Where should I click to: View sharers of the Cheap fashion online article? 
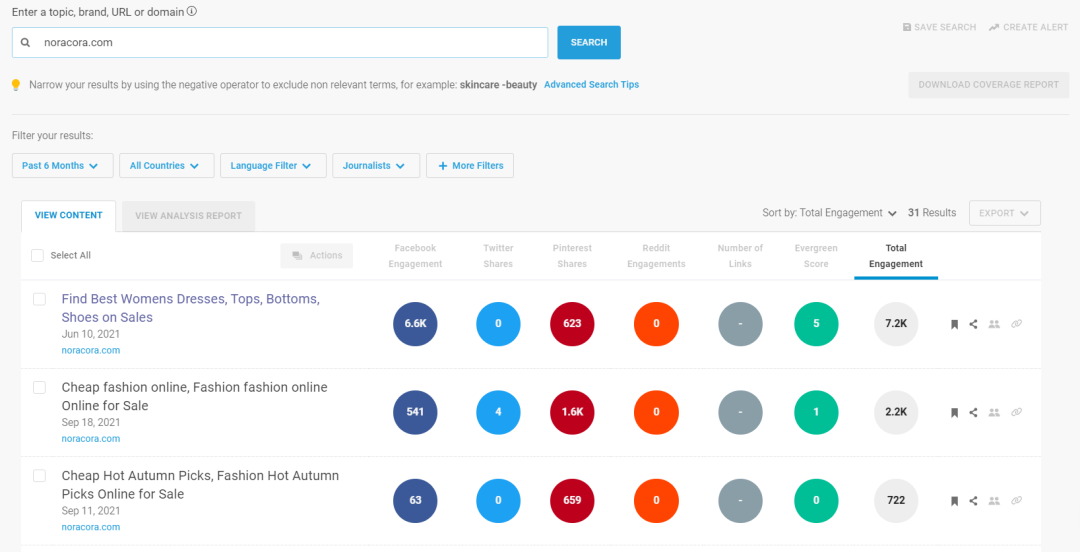pos(994,412)
